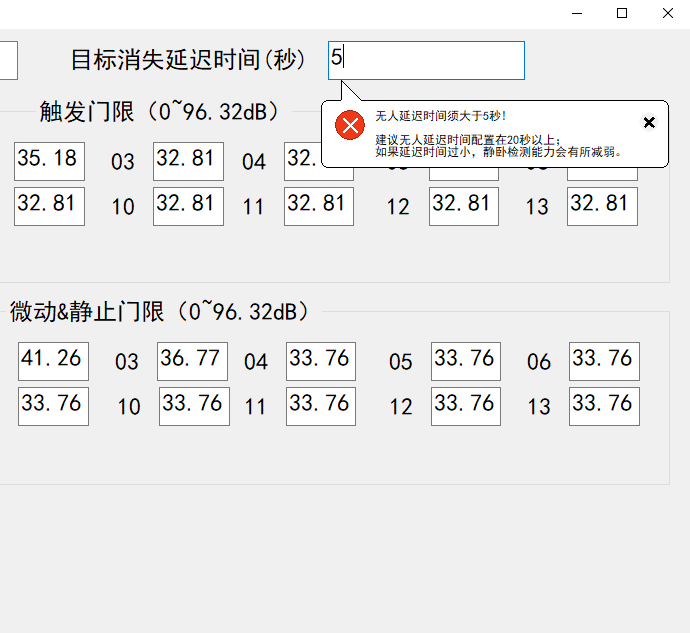Edit trigger threshold field for gate 13

(602, 206)
